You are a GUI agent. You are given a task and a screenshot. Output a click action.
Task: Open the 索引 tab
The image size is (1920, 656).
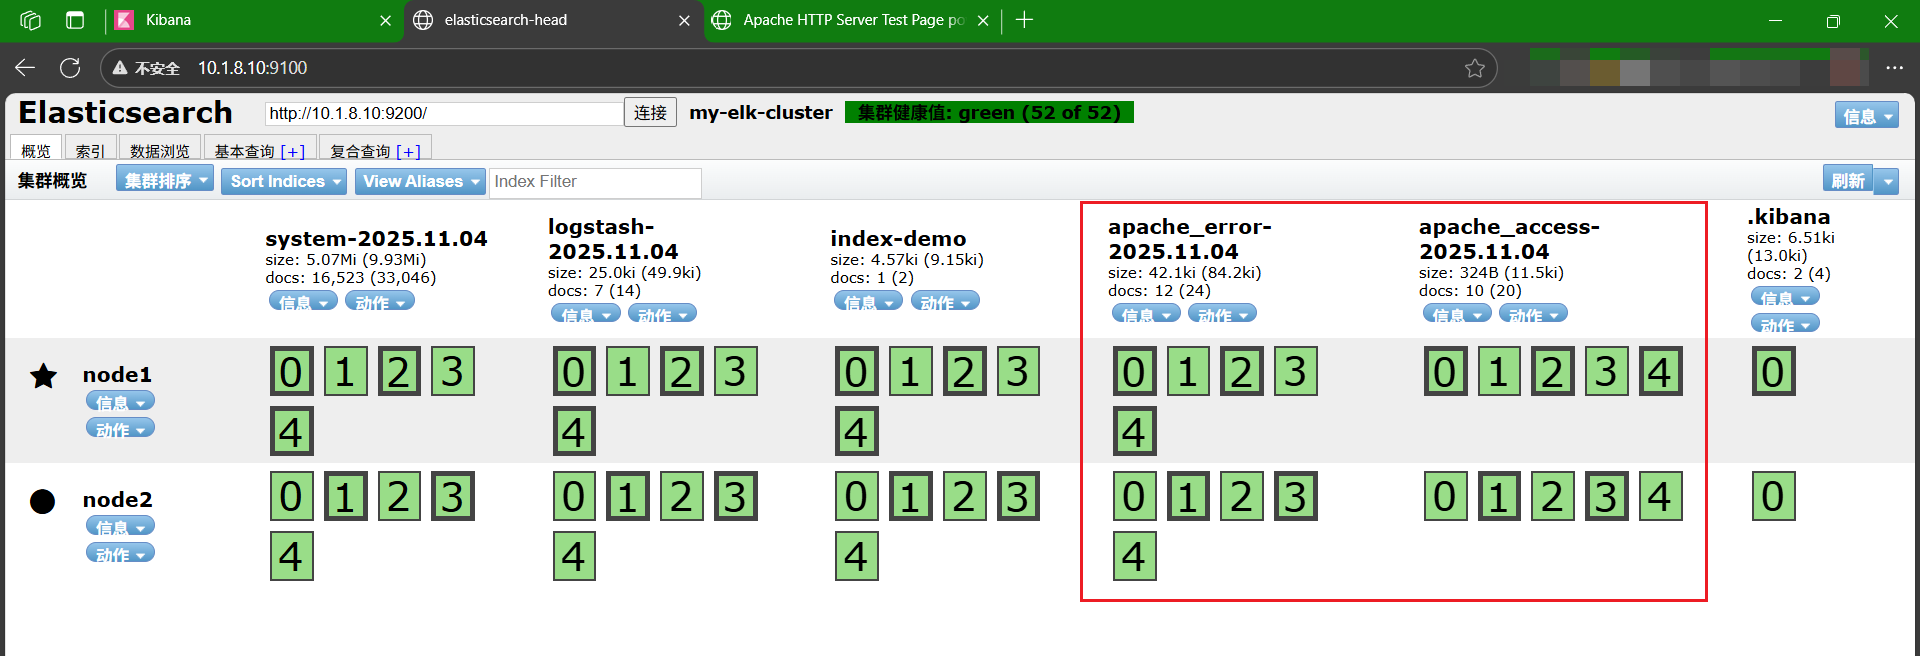90,148
